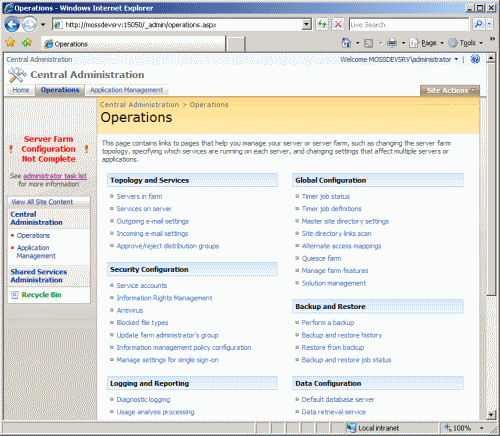Switch to the Home navigation tab
Image resolution: width=500 pixels, height=436 pixels.
click(21, 90)
